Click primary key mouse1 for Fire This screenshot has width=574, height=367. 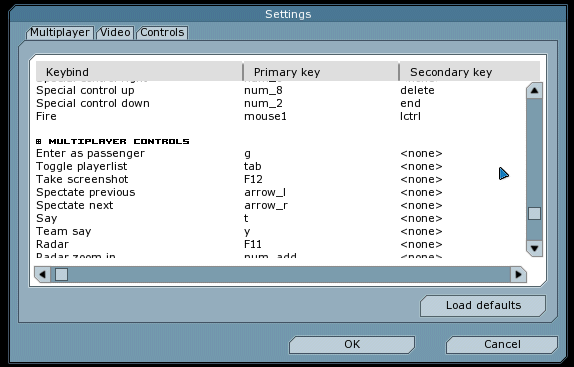tap(265, 116)
